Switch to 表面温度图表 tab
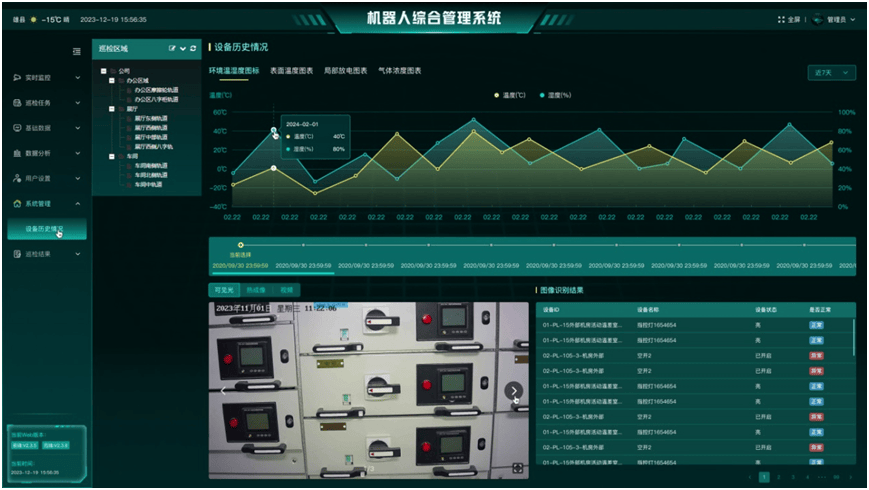The image size is (869, 490). (x=291, y=71)
